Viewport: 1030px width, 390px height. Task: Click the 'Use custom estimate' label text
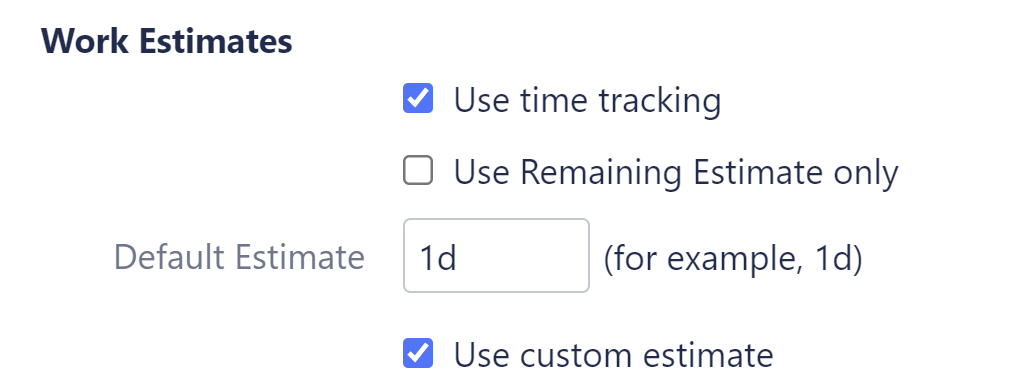[x=614, y=355]
